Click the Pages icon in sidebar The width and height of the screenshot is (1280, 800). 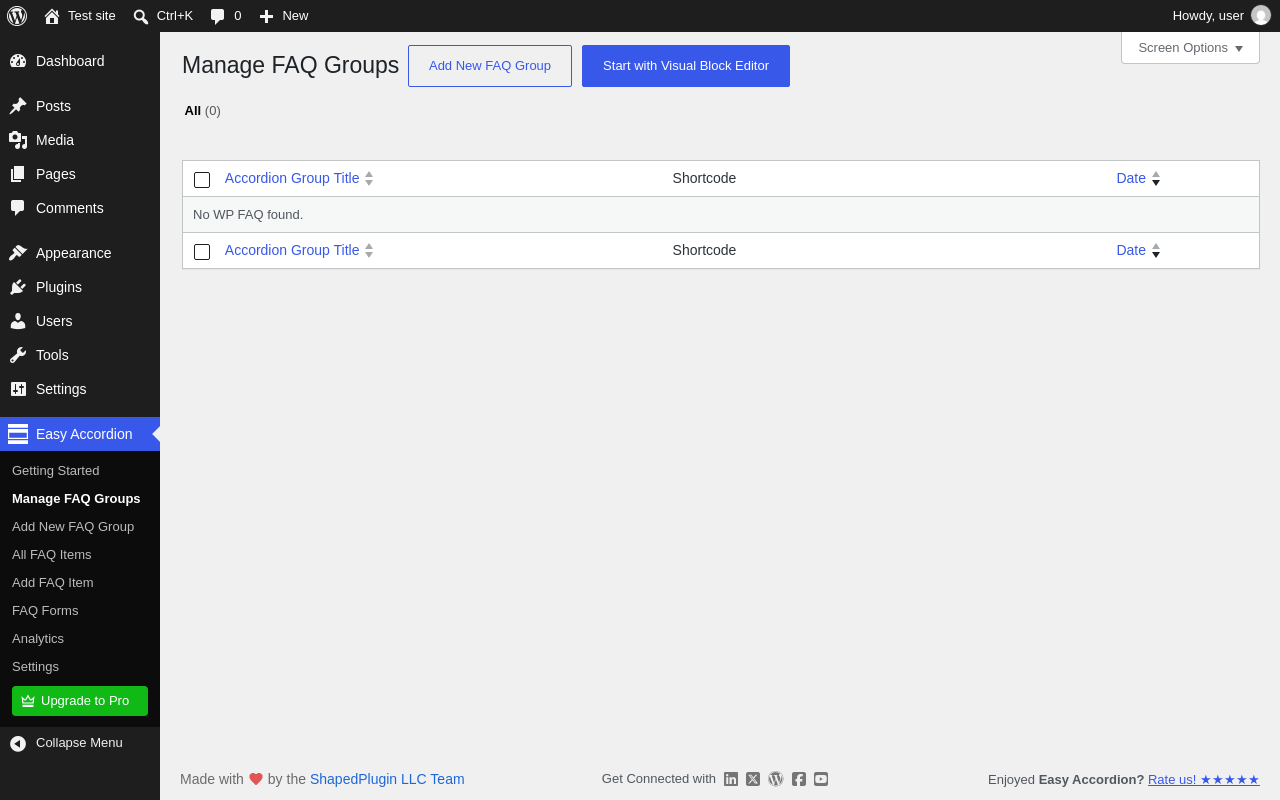[x=18, y=174]
